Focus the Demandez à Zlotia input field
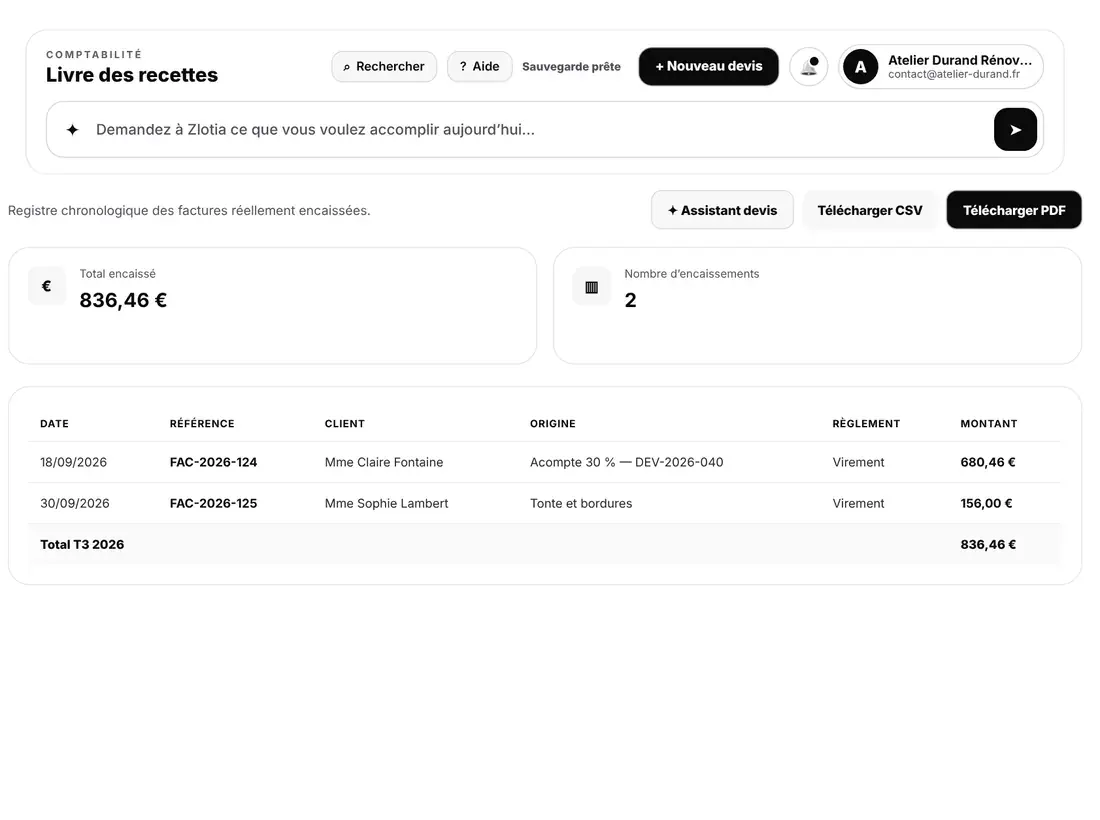The image size is (1100, 820). (535, 130)
